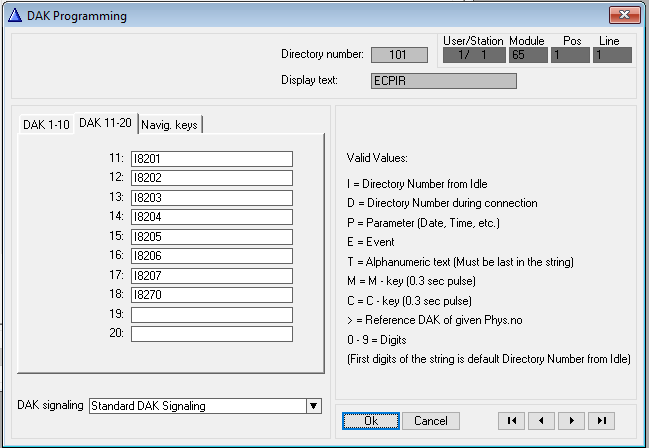
Task: Click the '0 - 9 = Digits' line
Action: (x=377, y=340)
